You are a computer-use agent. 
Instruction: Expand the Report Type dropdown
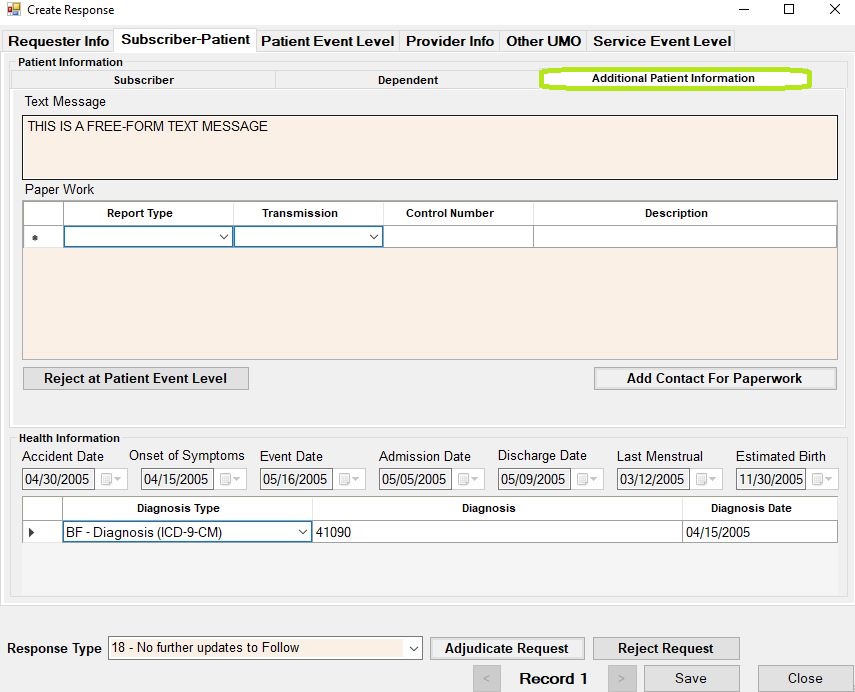[x=224, y=237]
